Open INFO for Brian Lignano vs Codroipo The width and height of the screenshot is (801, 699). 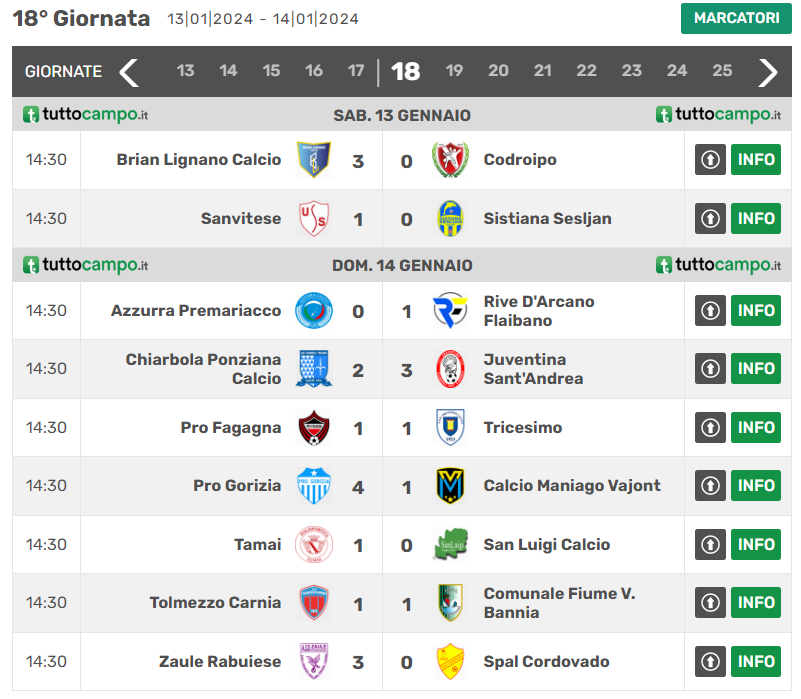point(756,160)
